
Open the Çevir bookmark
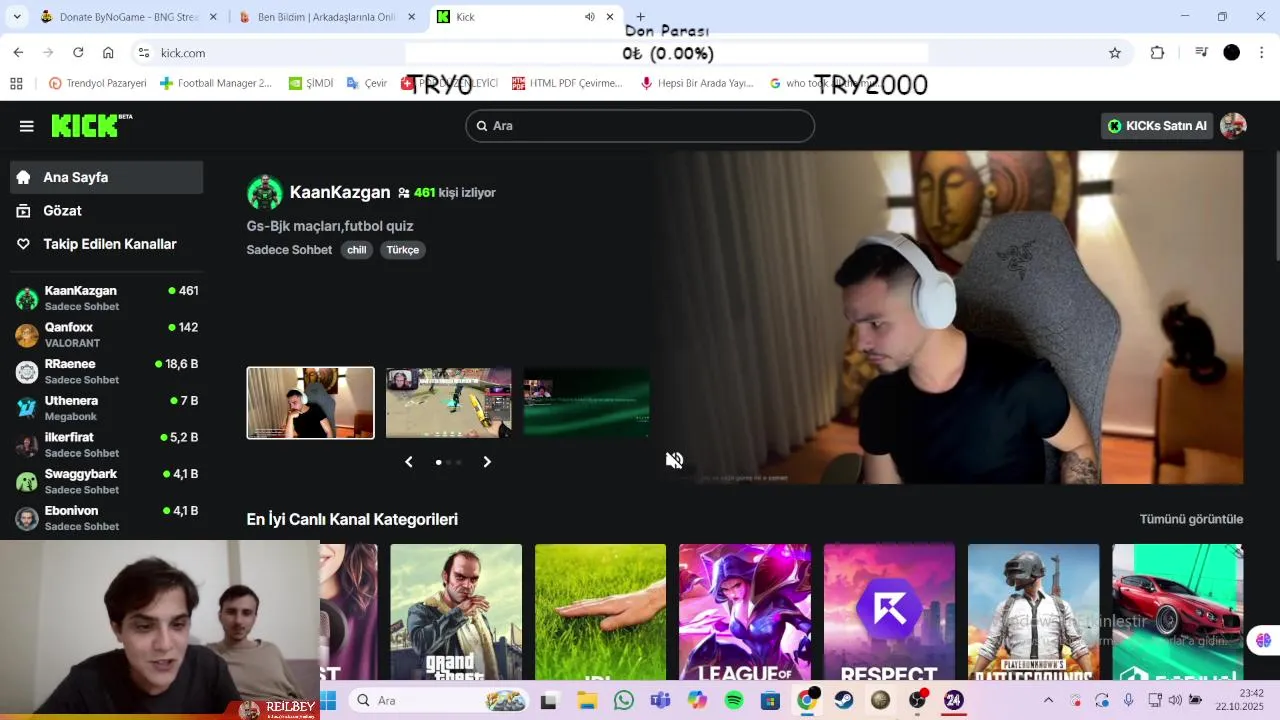click(x=366, y=83)
